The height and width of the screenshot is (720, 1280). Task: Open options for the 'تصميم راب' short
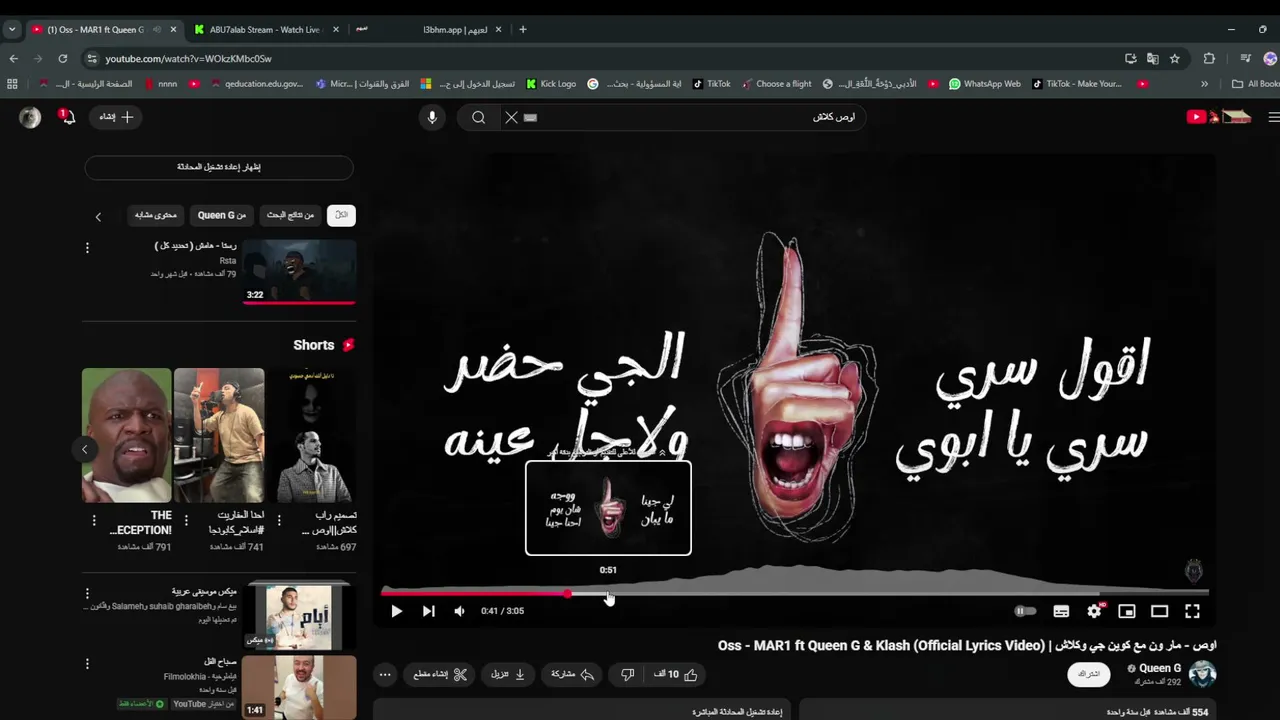pyautogui.click(x=279, y=521)
